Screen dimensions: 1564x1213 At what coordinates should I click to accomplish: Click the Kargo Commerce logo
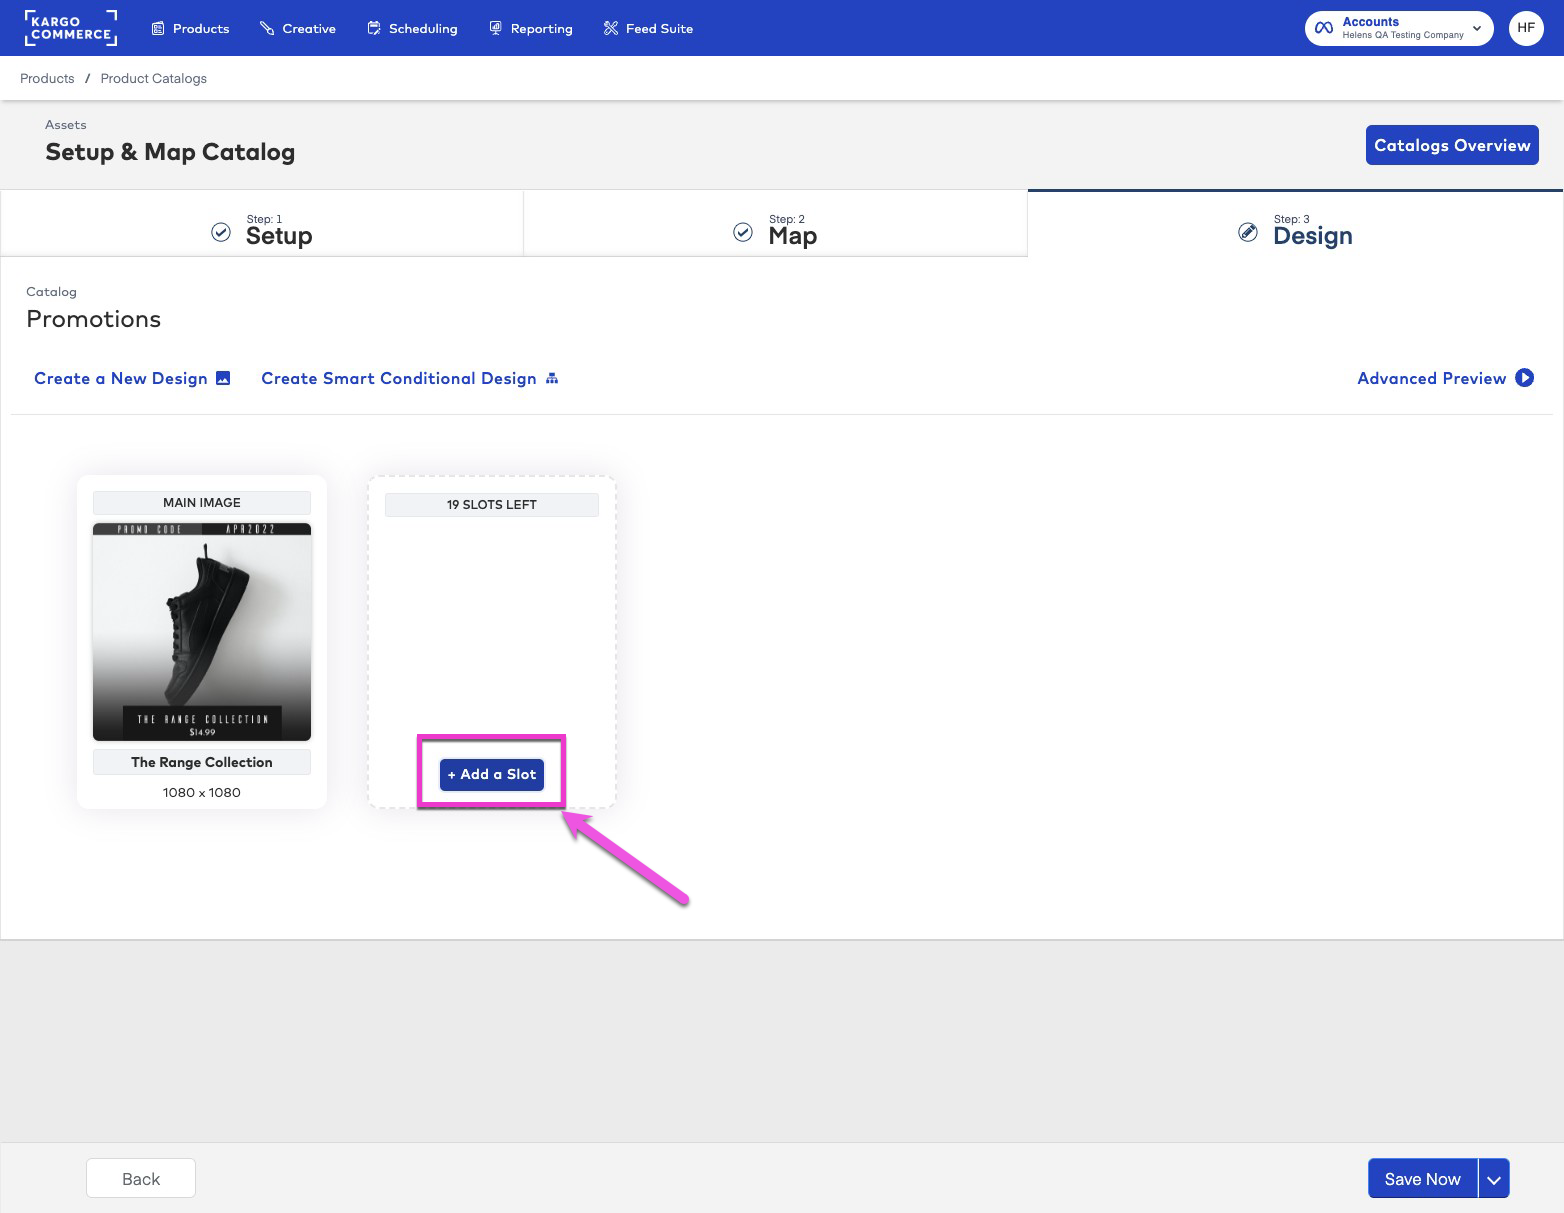71,28
